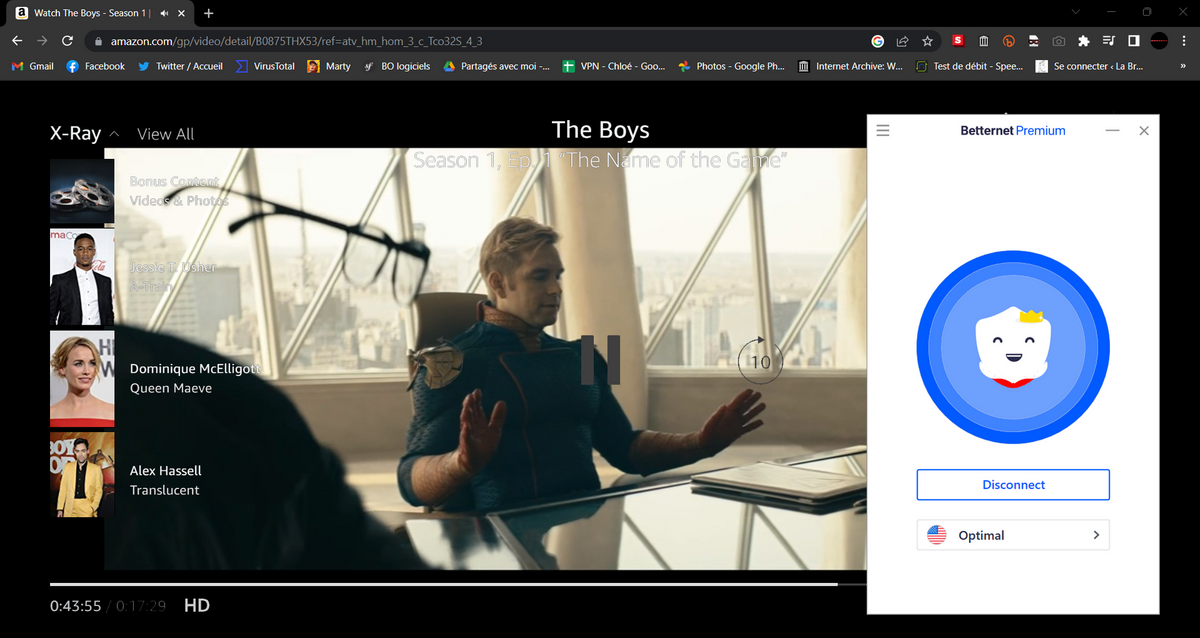1200x638 pixels.
Task: Open the Se connecter ‹ La Br... bookmark
Action: pos(1089,66)
